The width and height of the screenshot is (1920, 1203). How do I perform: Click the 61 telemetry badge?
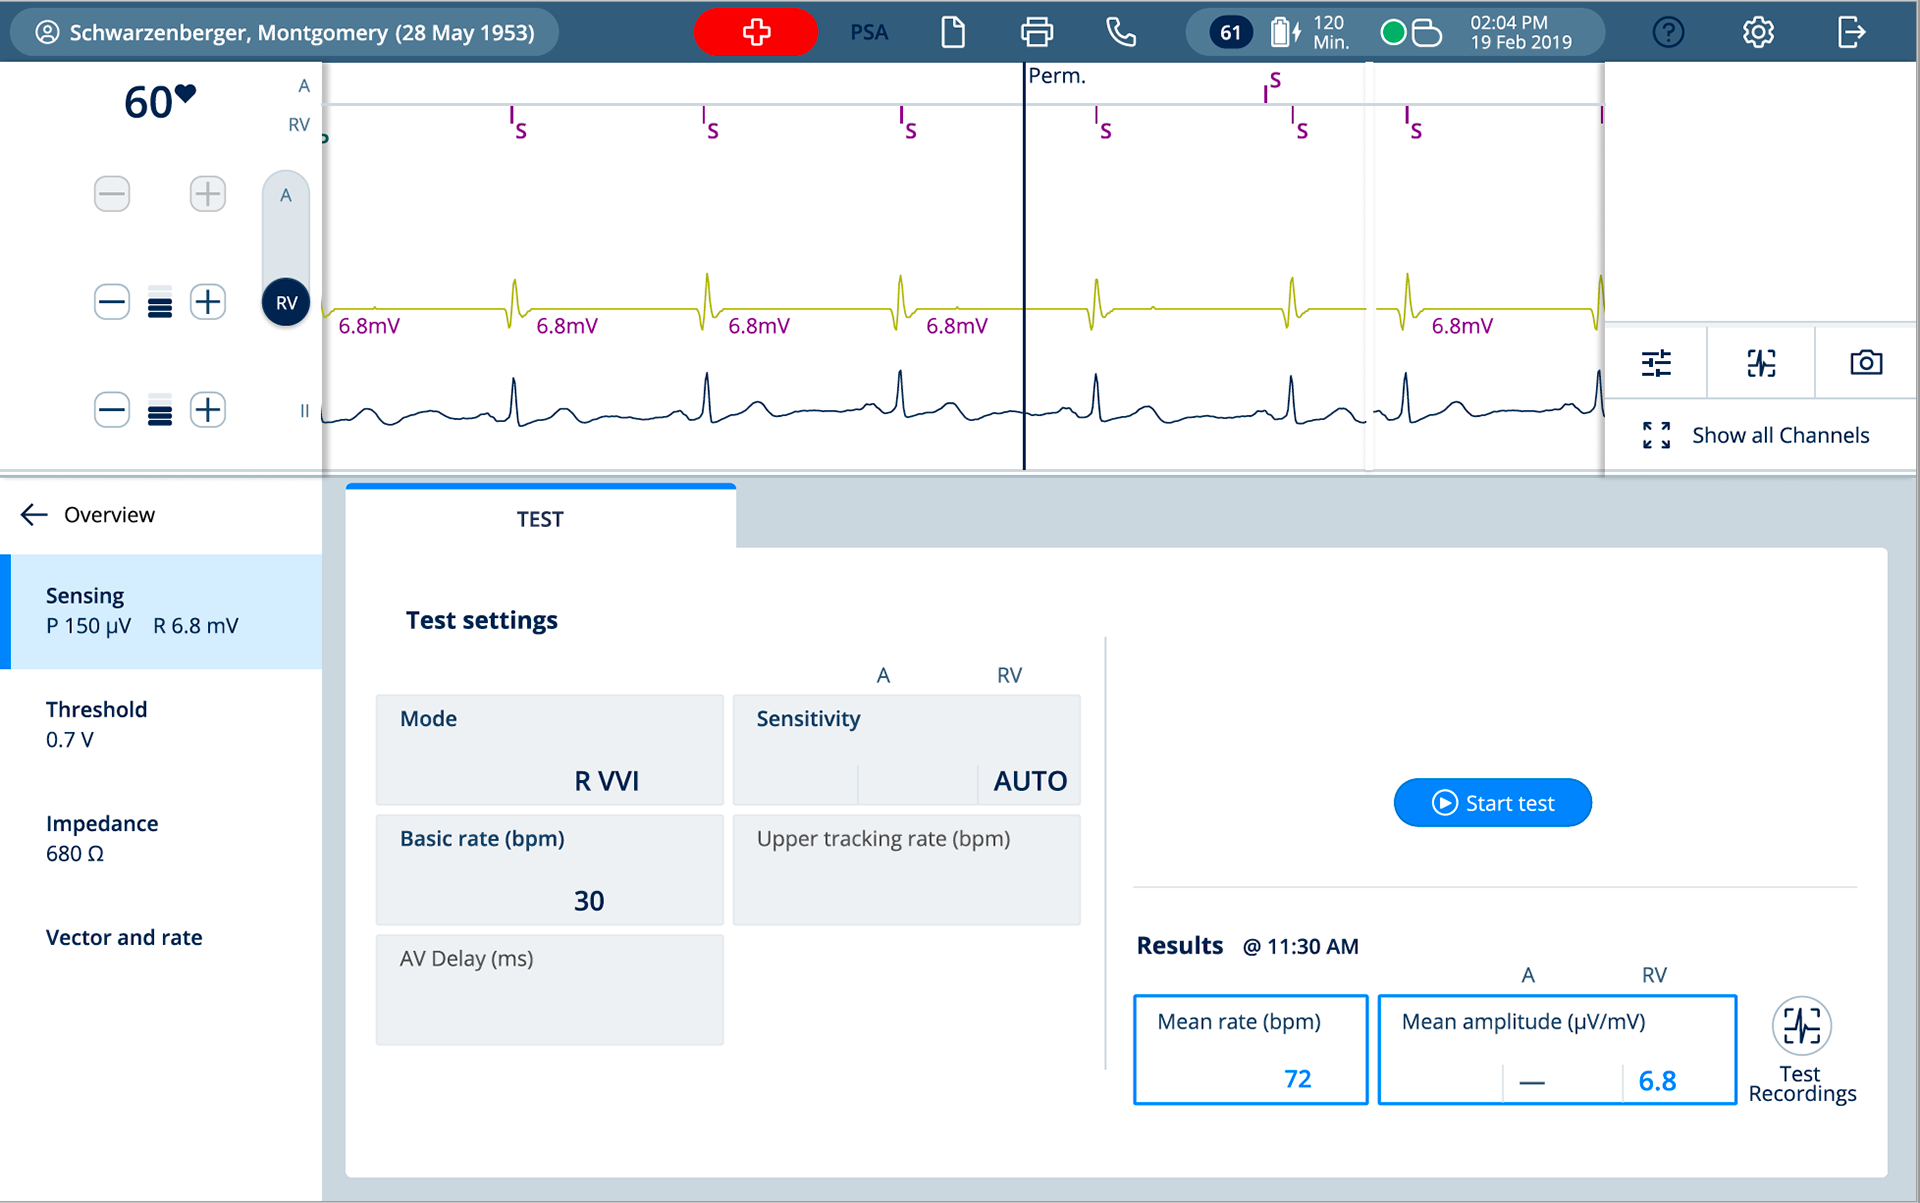tap(1230, 33)
